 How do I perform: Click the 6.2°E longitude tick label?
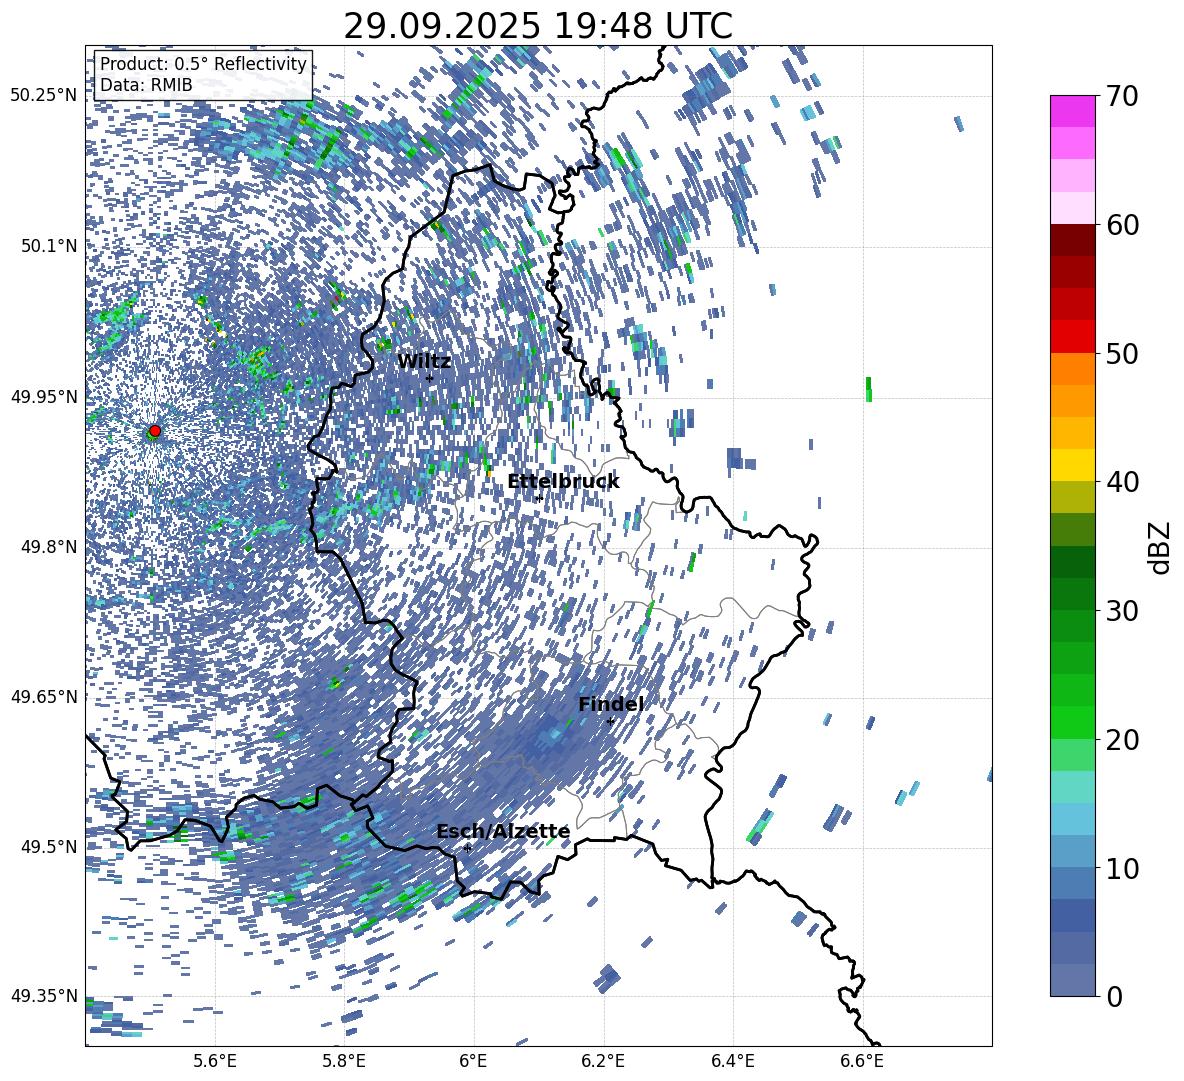pyautogui.click(x=603, y=1061)
